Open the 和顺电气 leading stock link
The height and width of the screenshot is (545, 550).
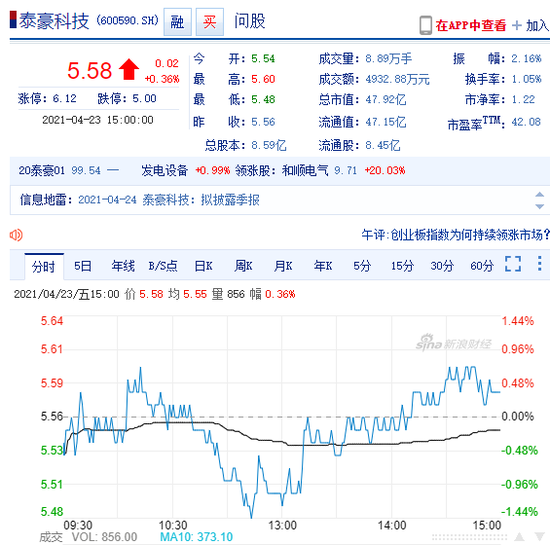[x=305, y=170]
